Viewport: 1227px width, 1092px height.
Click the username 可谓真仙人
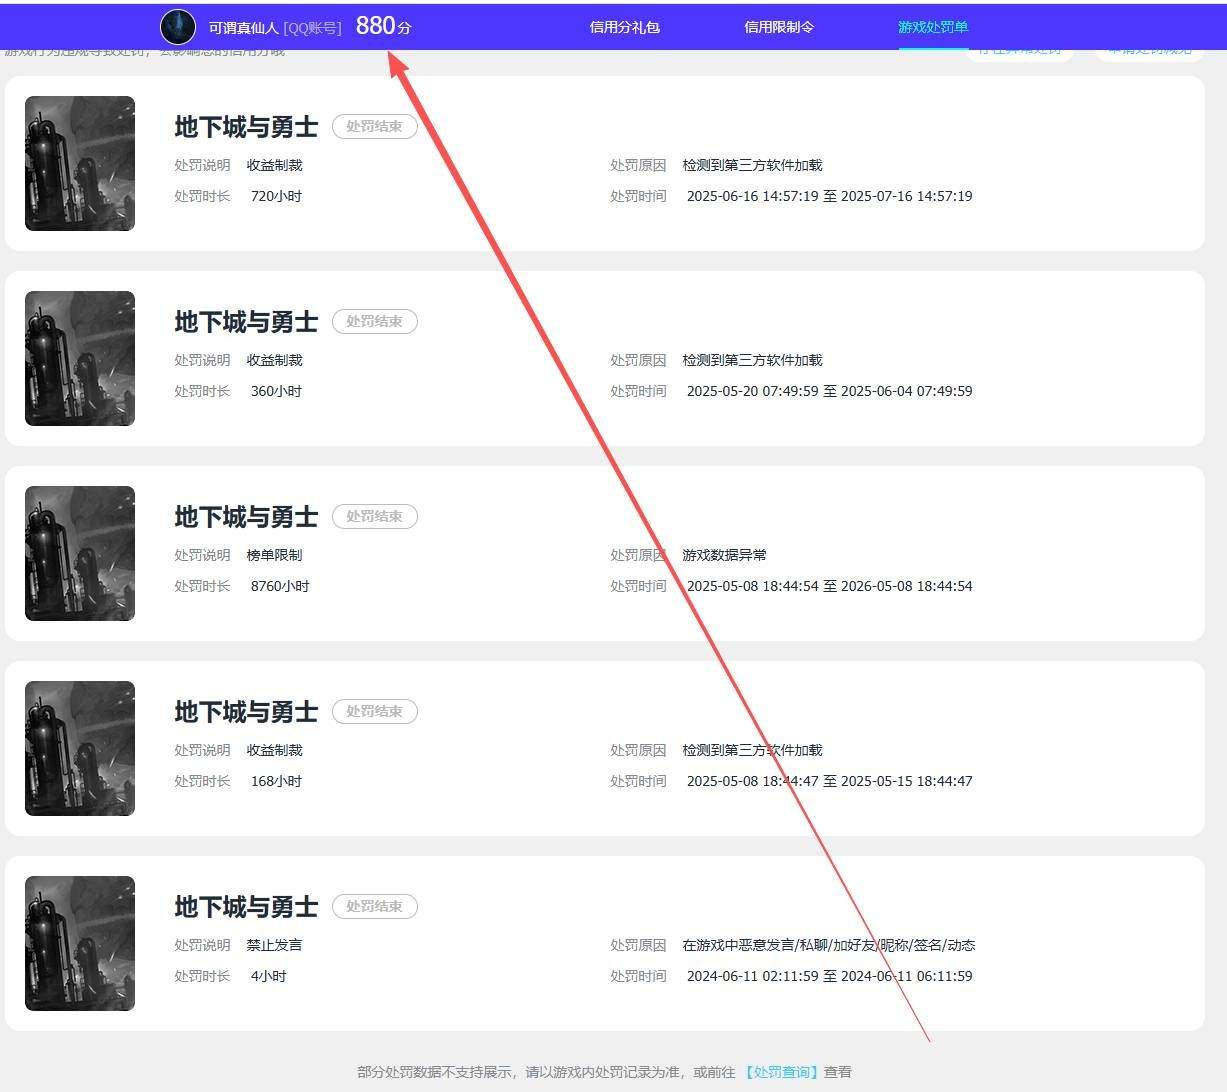244,28
